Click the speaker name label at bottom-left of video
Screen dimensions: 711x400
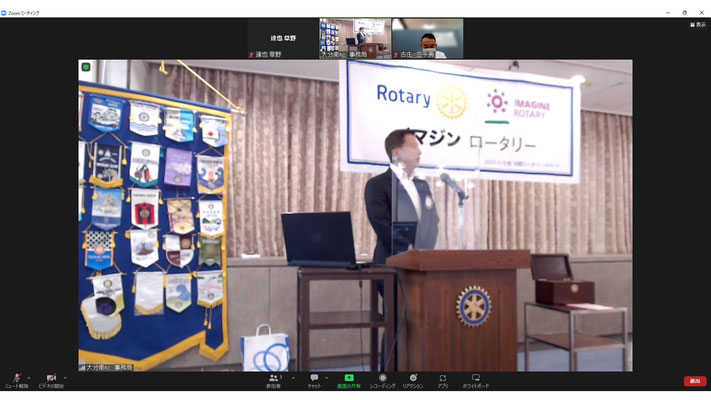point(106,367)
